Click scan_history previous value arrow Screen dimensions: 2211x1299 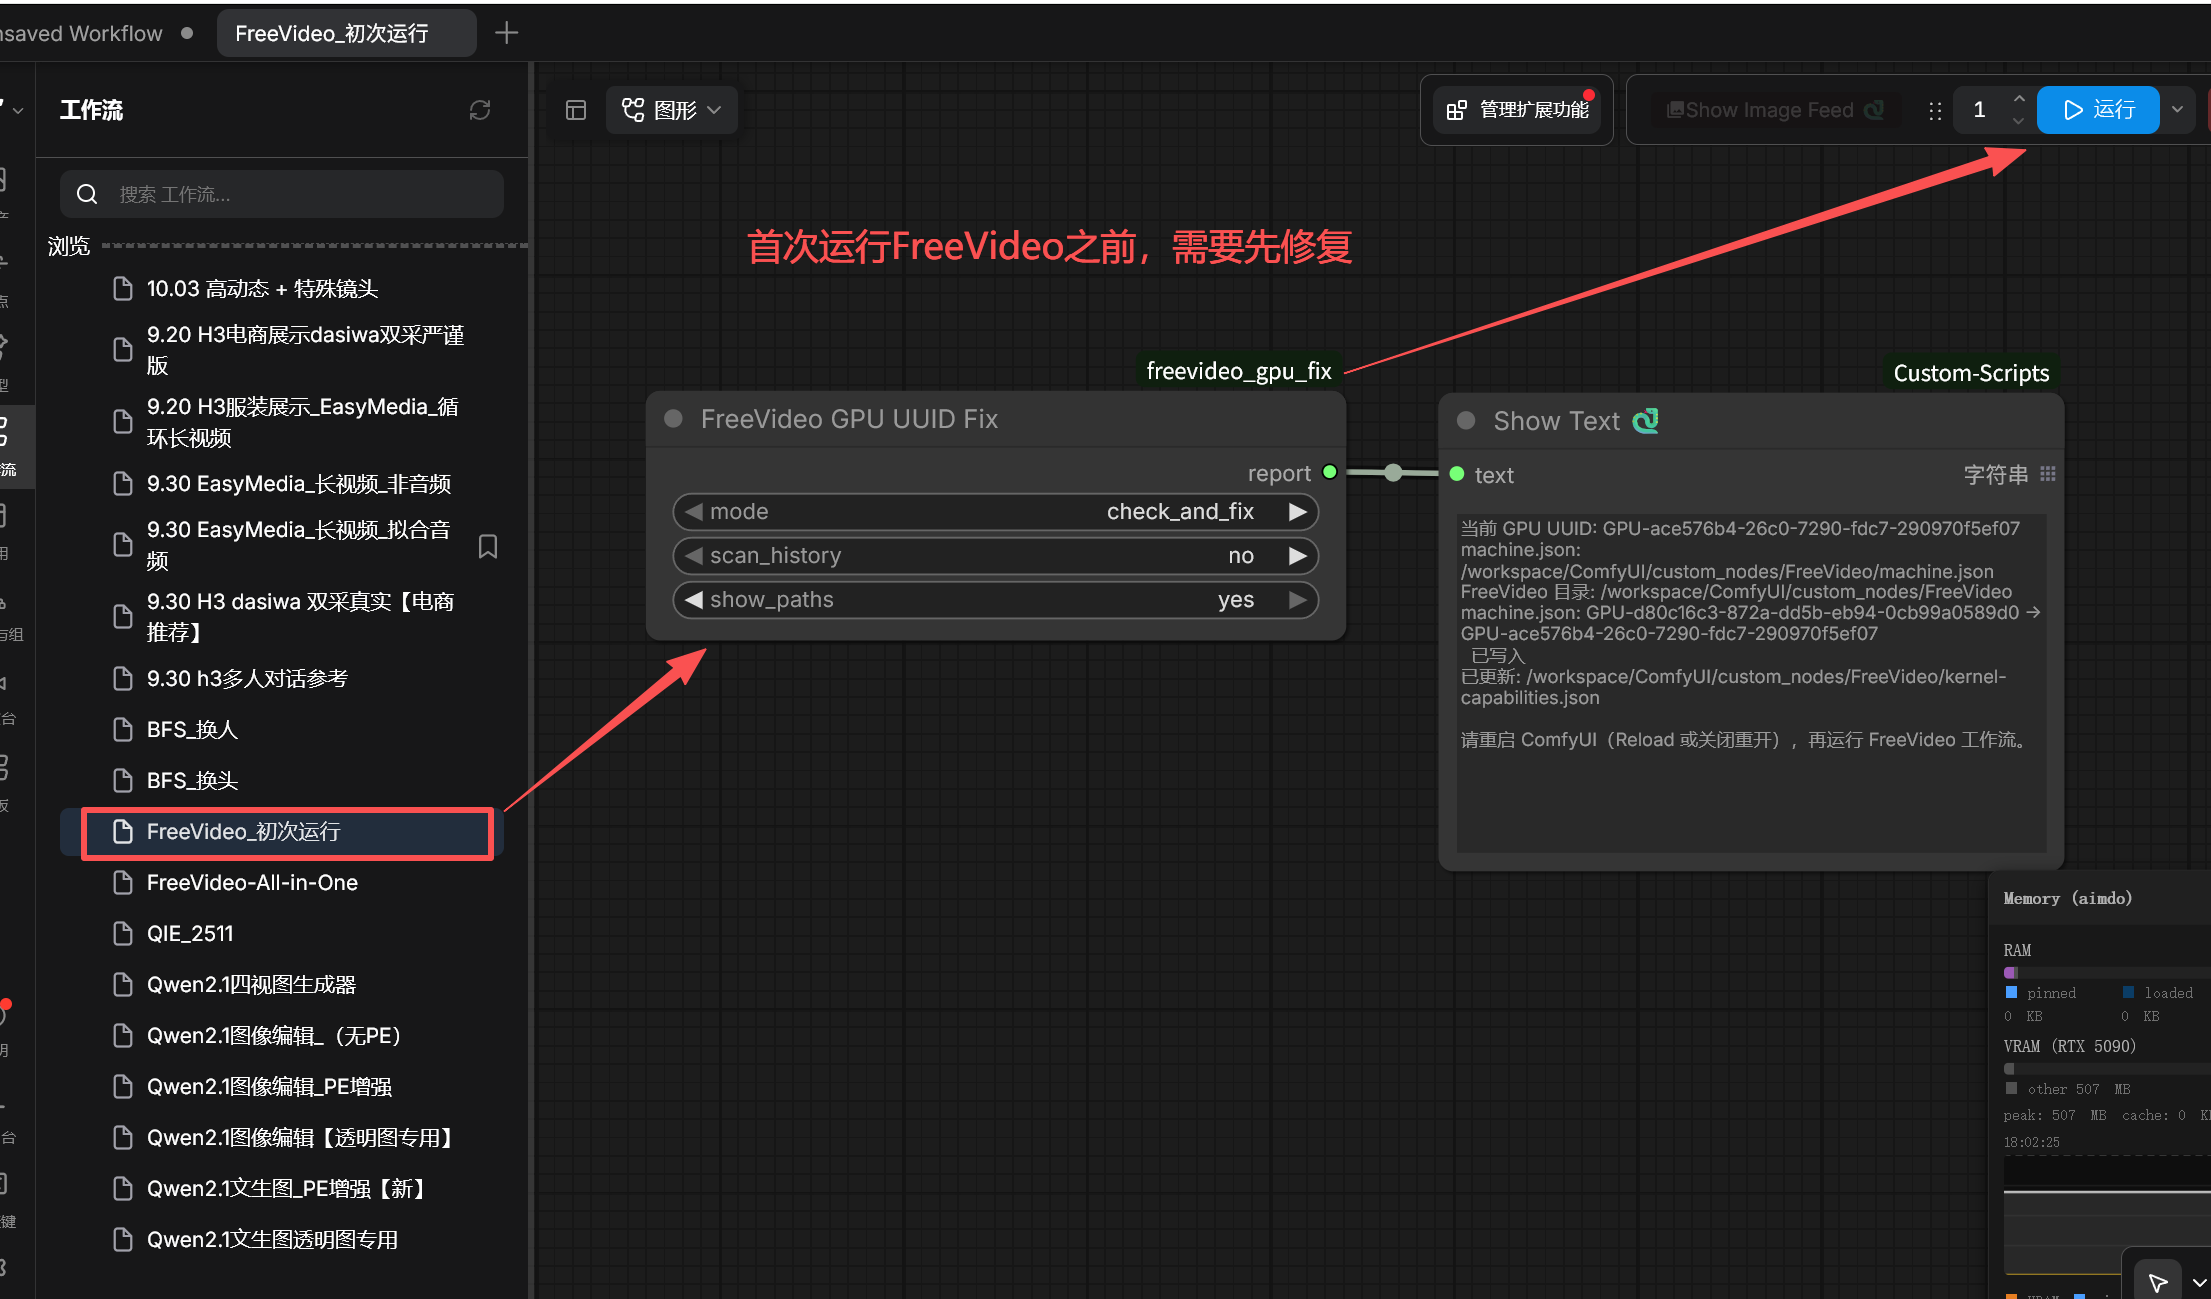coord(694,556)
